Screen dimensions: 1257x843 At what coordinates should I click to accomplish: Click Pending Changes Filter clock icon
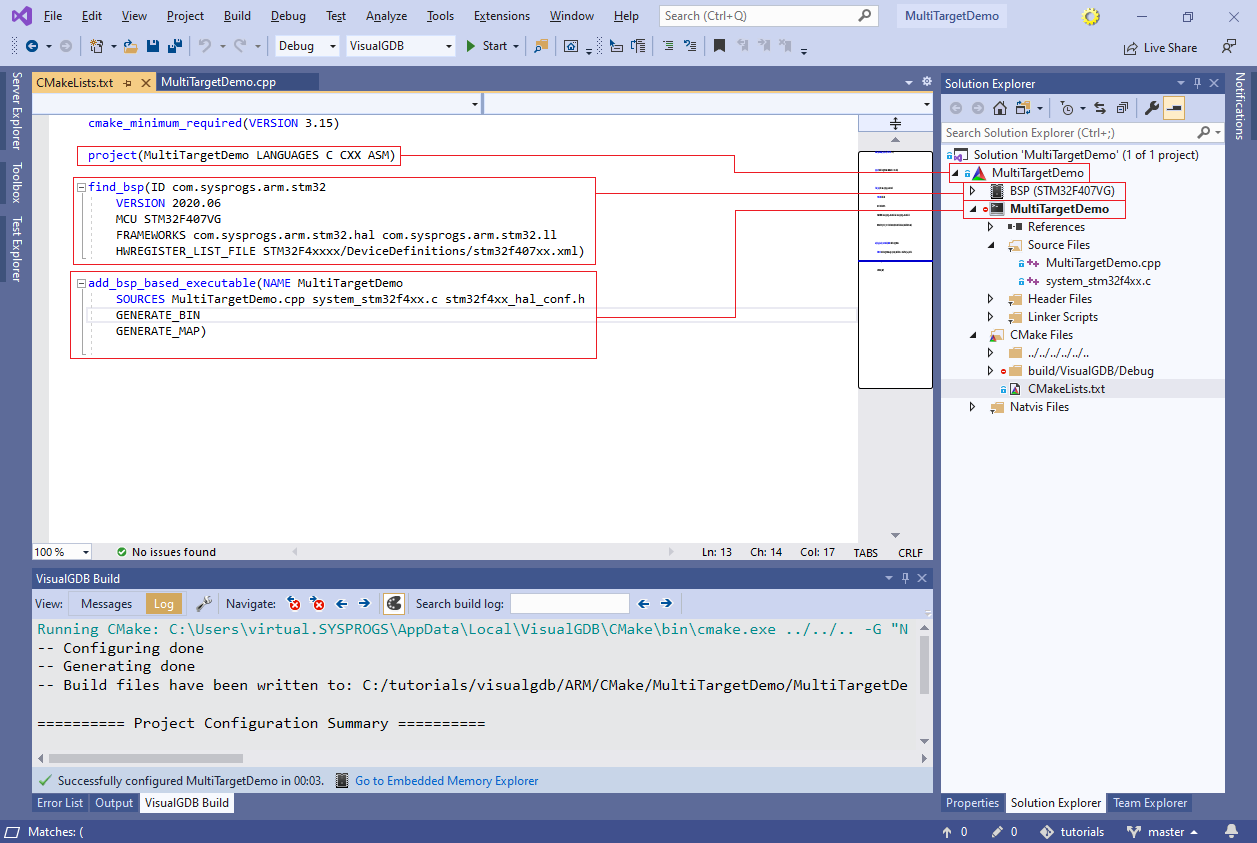point(1067,108)
